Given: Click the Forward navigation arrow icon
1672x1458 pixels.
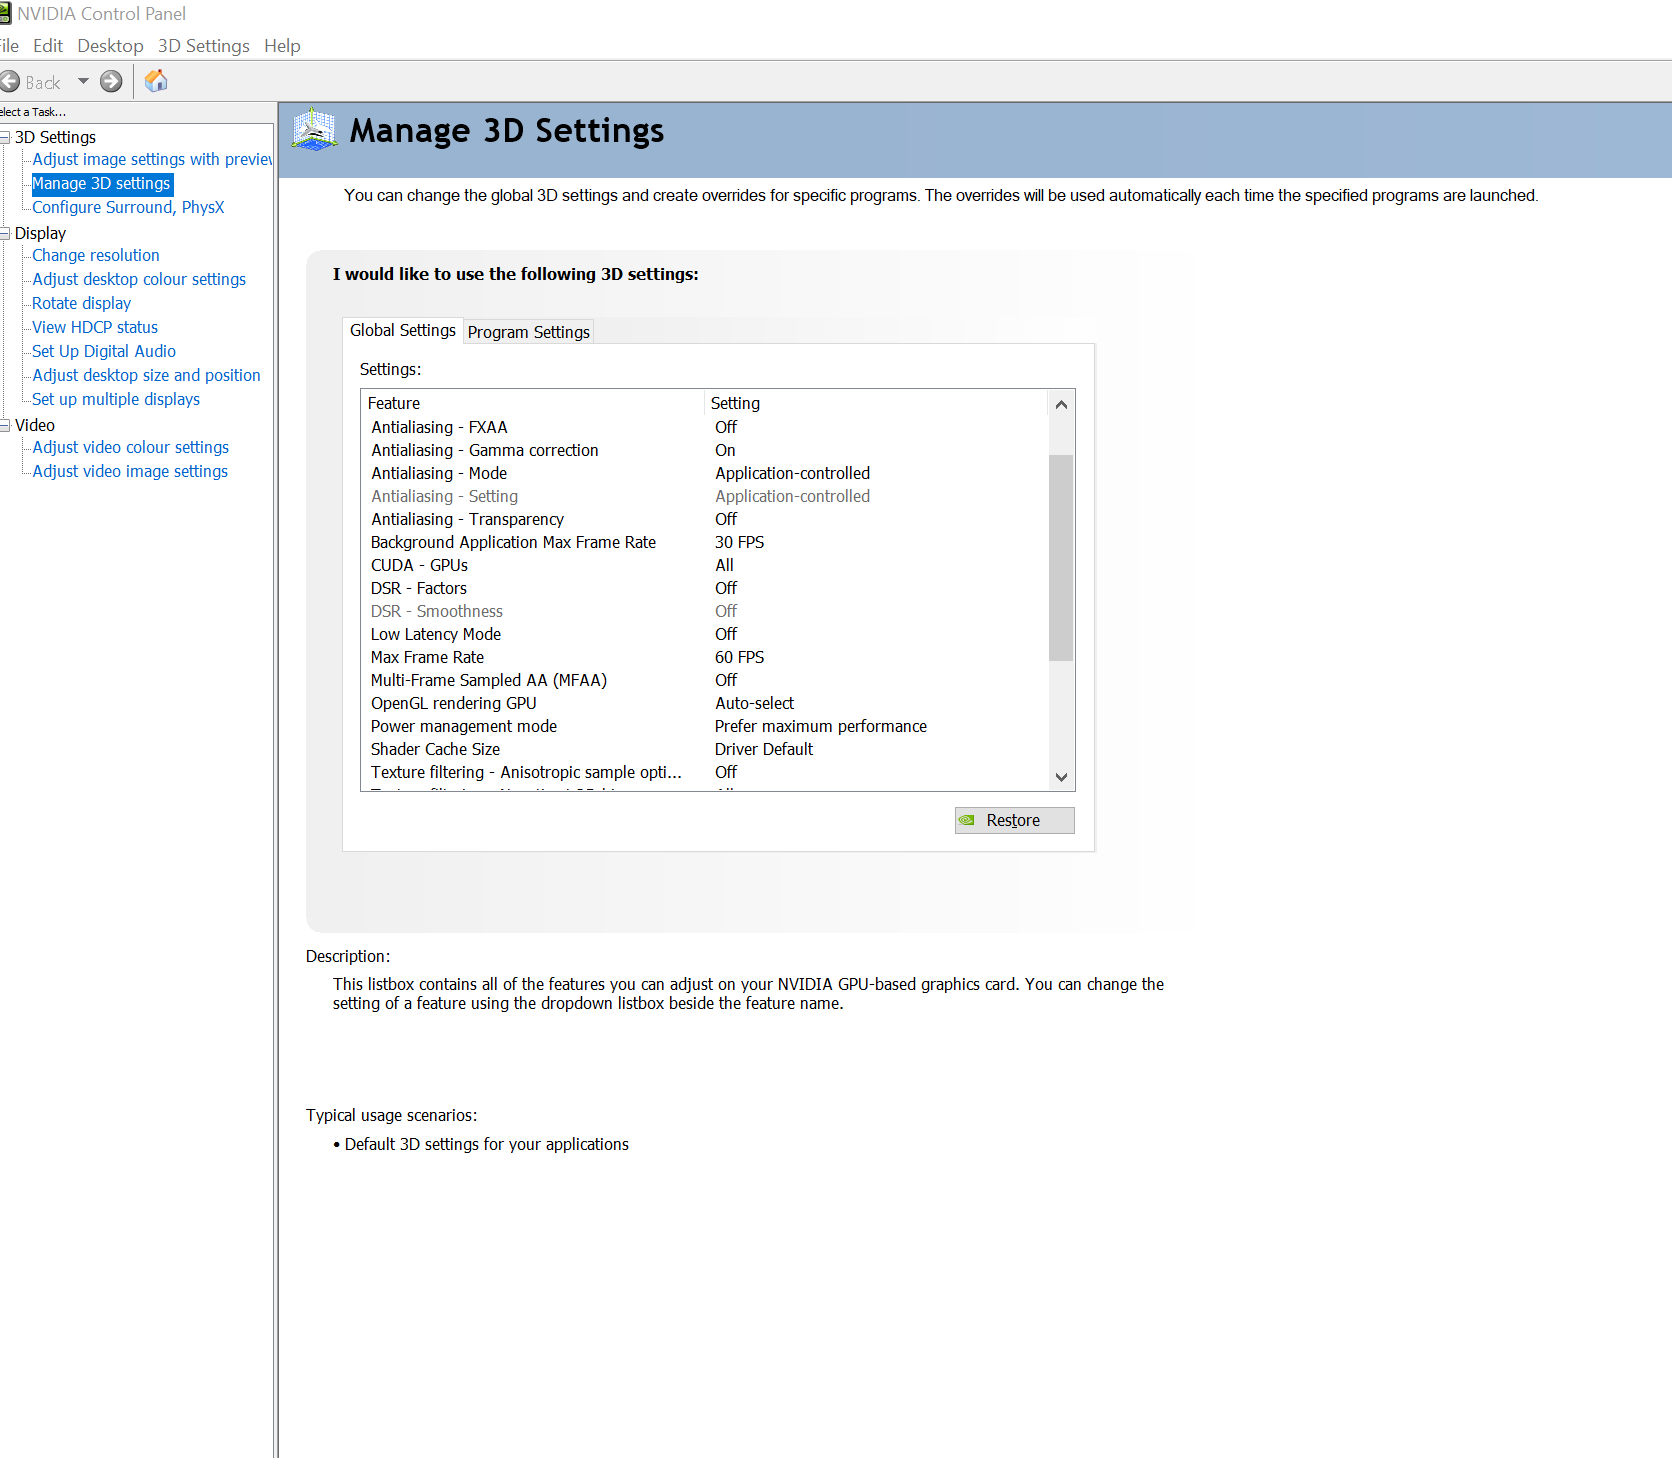Looking at the screenshot, I should point(111,82).
